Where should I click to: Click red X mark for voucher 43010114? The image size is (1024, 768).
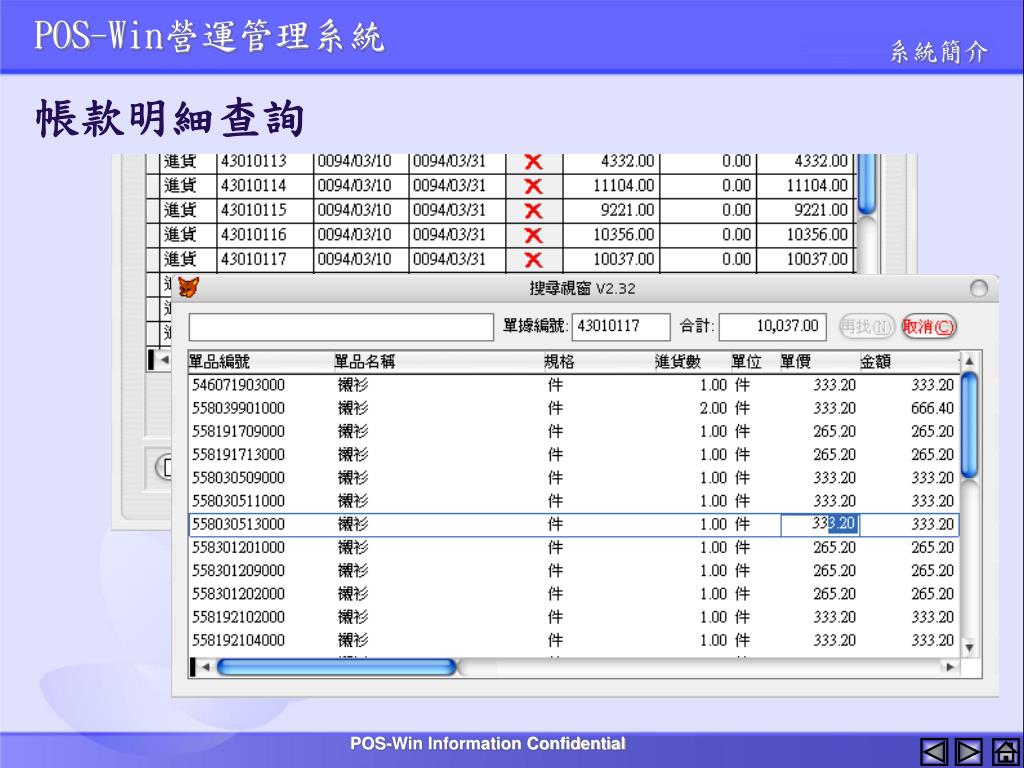pyautogui.click(x=534, y=186)
